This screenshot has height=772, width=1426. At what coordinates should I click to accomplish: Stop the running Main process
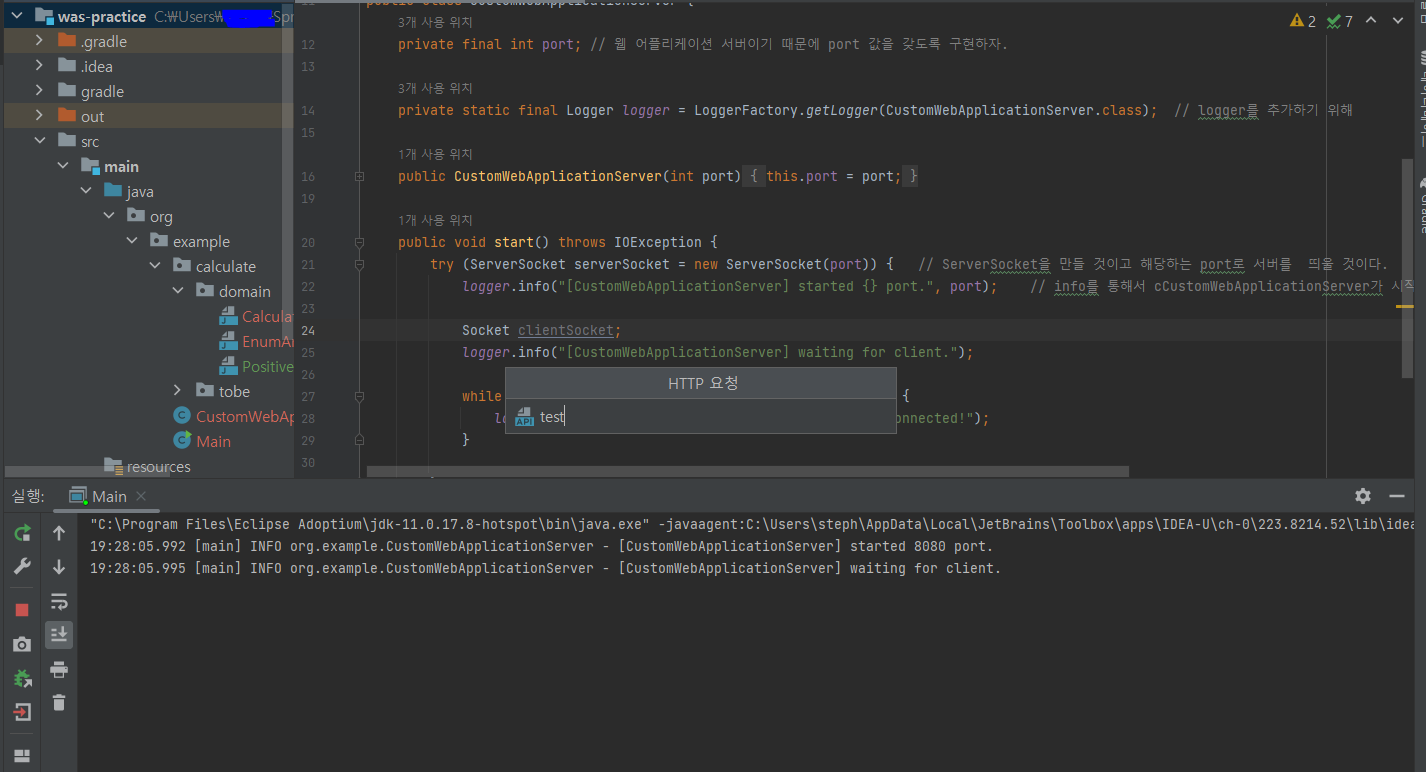tap(22, 609)
